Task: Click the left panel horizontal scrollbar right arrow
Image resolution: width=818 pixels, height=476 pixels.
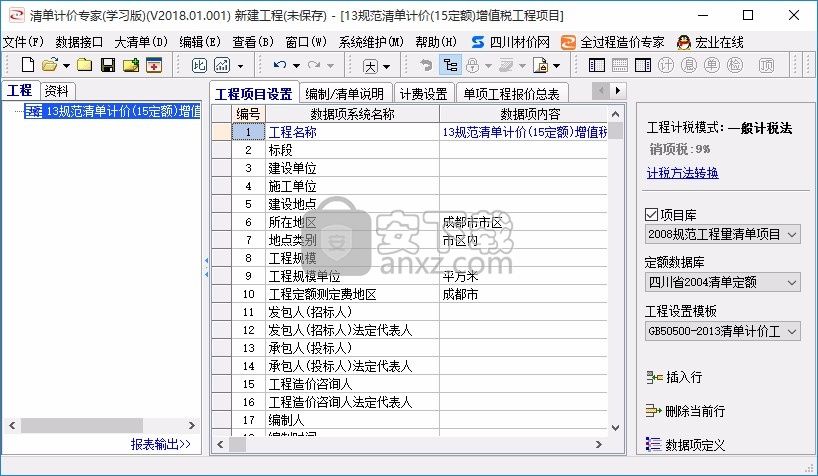Action: [x=191, y=425]
